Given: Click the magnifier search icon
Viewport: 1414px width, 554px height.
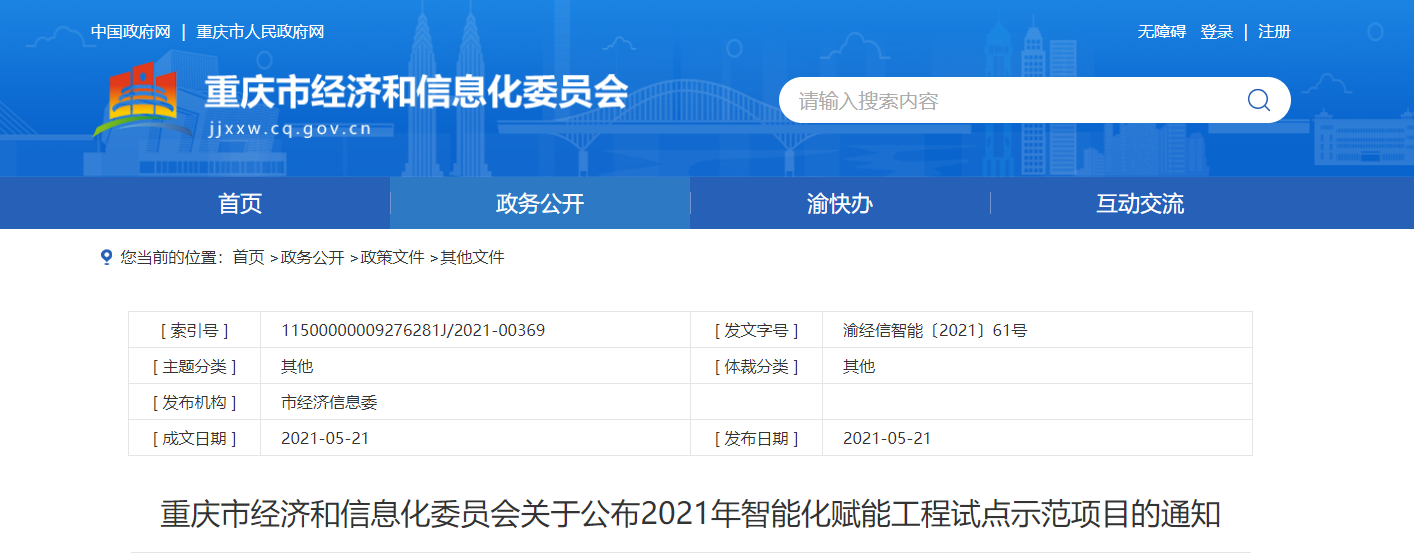Looking at the screenshot, I should (x=1258, y=100).
